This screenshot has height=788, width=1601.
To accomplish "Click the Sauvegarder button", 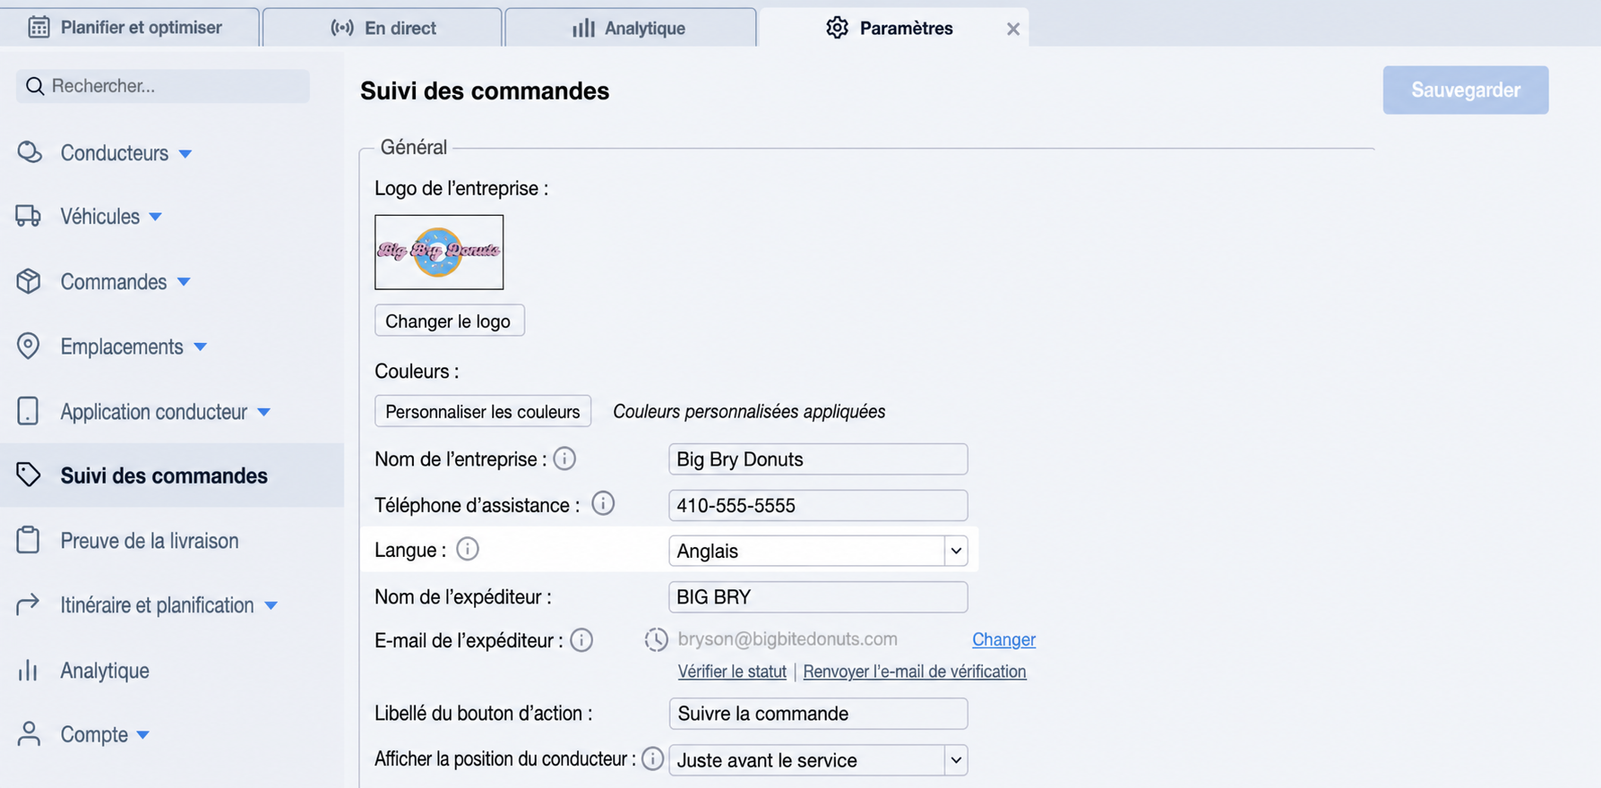I will [x=1465, y=90].
